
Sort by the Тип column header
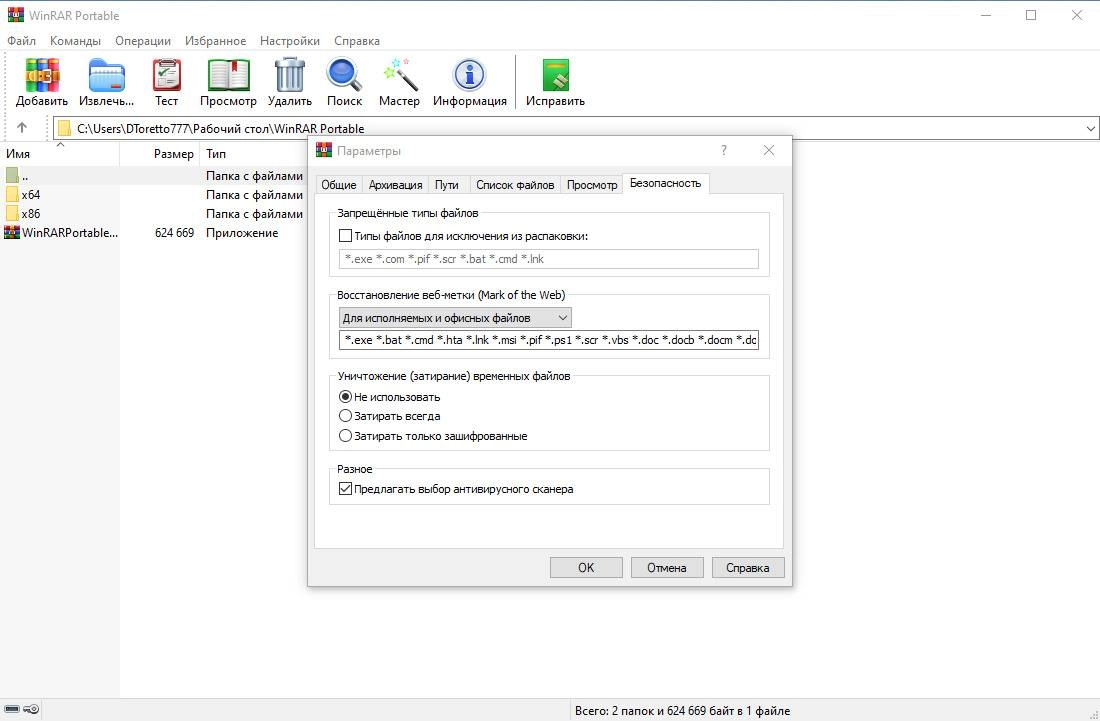(x=253, y=153)
